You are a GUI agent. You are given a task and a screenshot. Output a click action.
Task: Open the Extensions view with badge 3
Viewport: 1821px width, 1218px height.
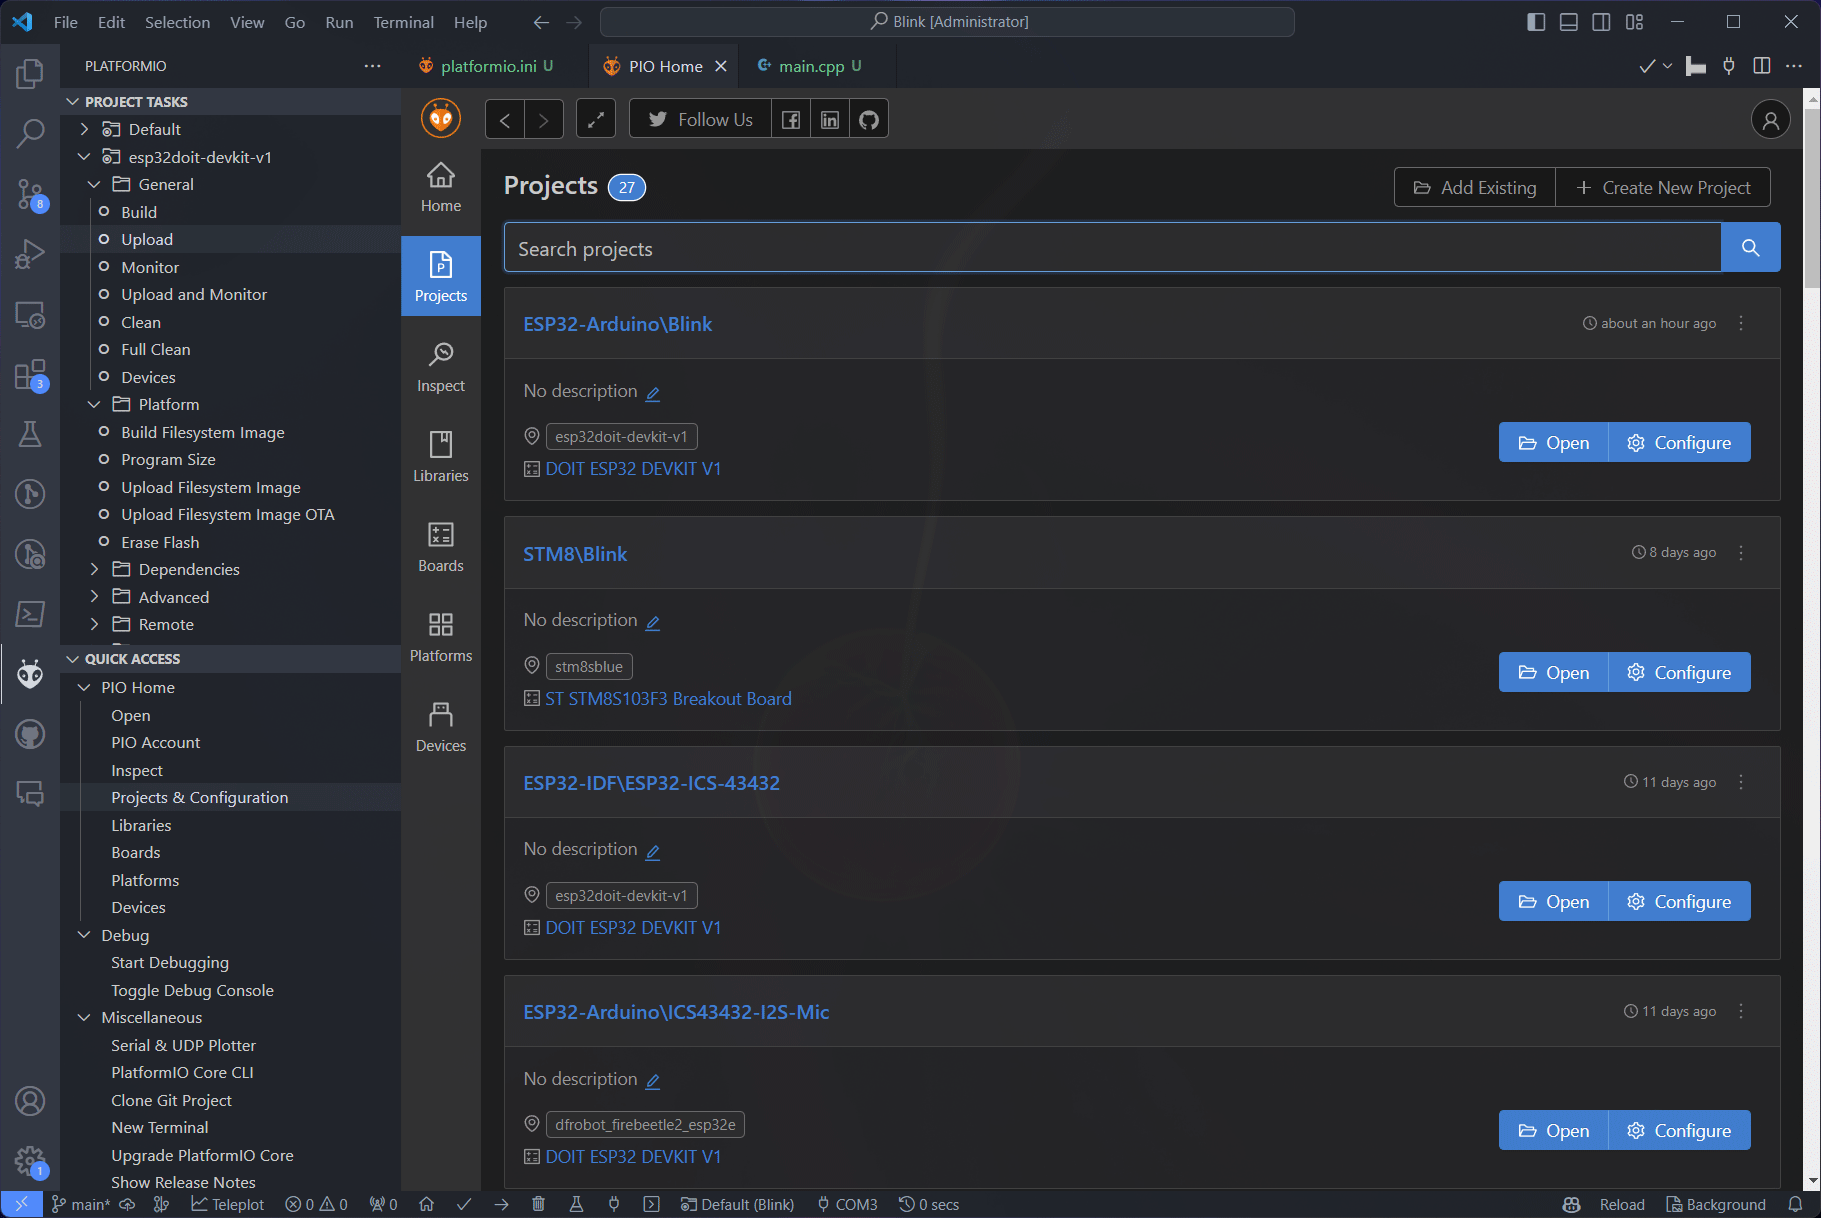30,376
